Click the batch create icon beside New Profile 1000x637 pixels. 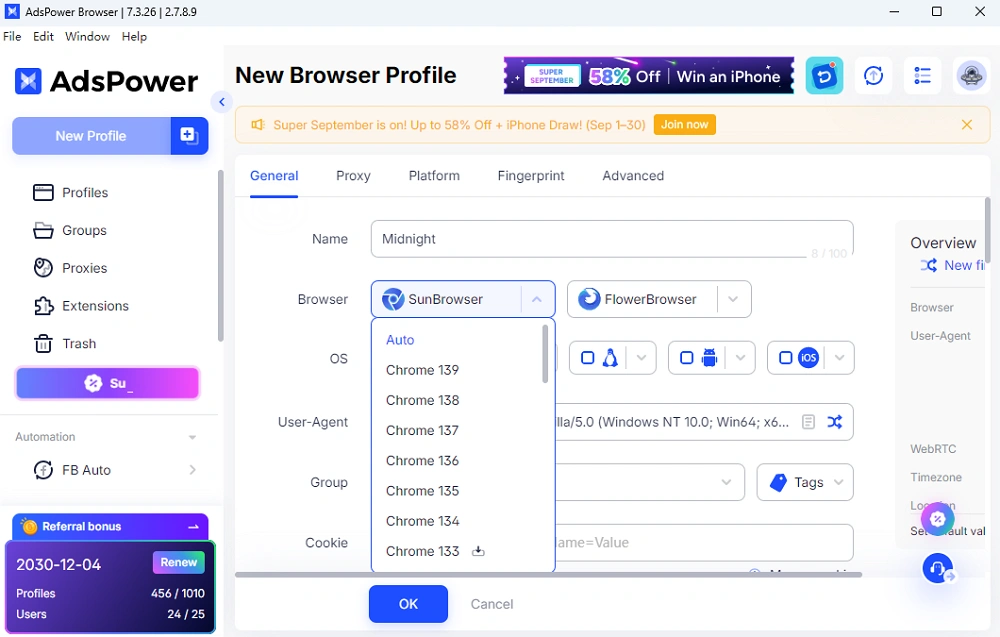[x=189, y=135]
